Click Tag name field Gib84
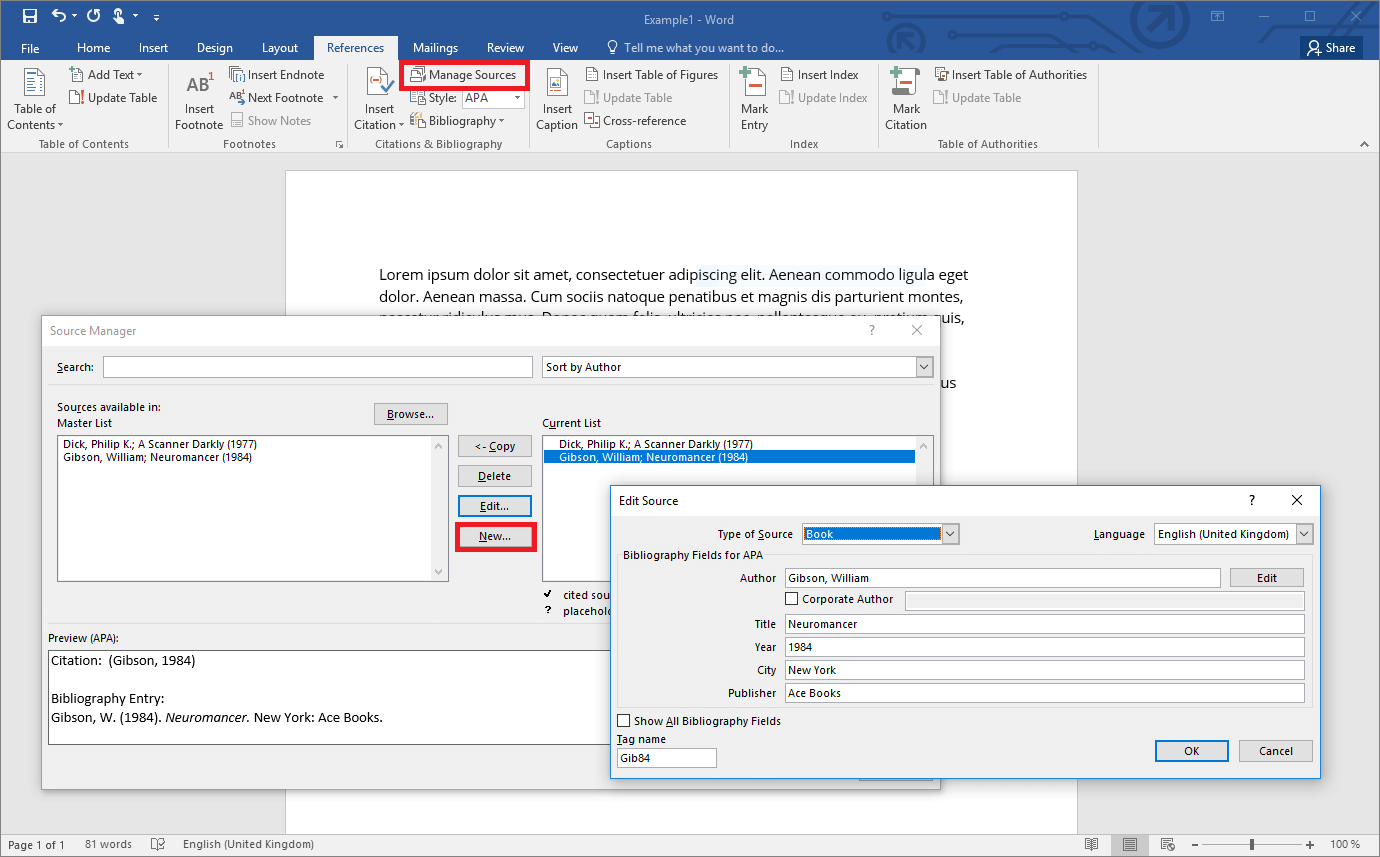This screenshot has width=1380, height=857. (x=667, y=758)
